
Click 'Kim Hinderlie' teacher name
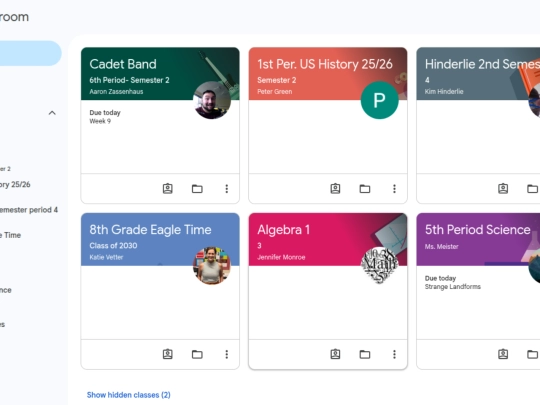tap(444, 92)
